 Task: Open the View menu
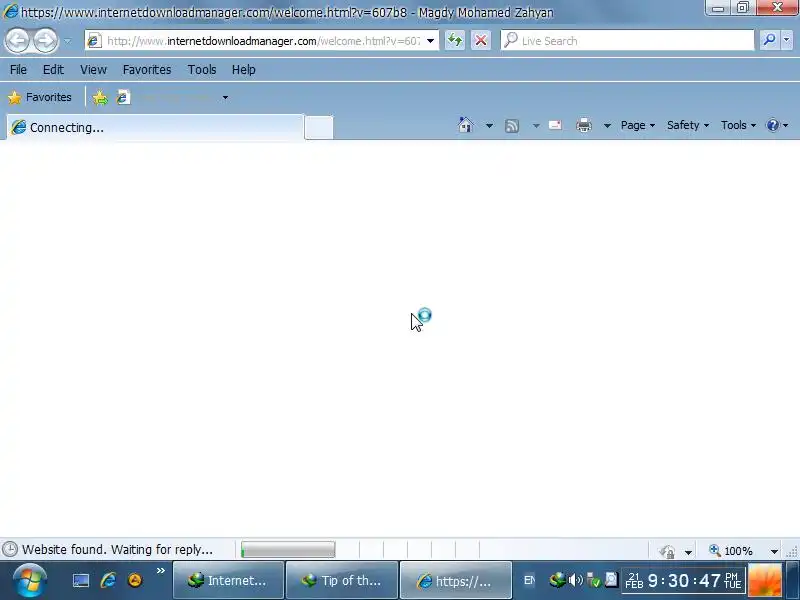93,69
